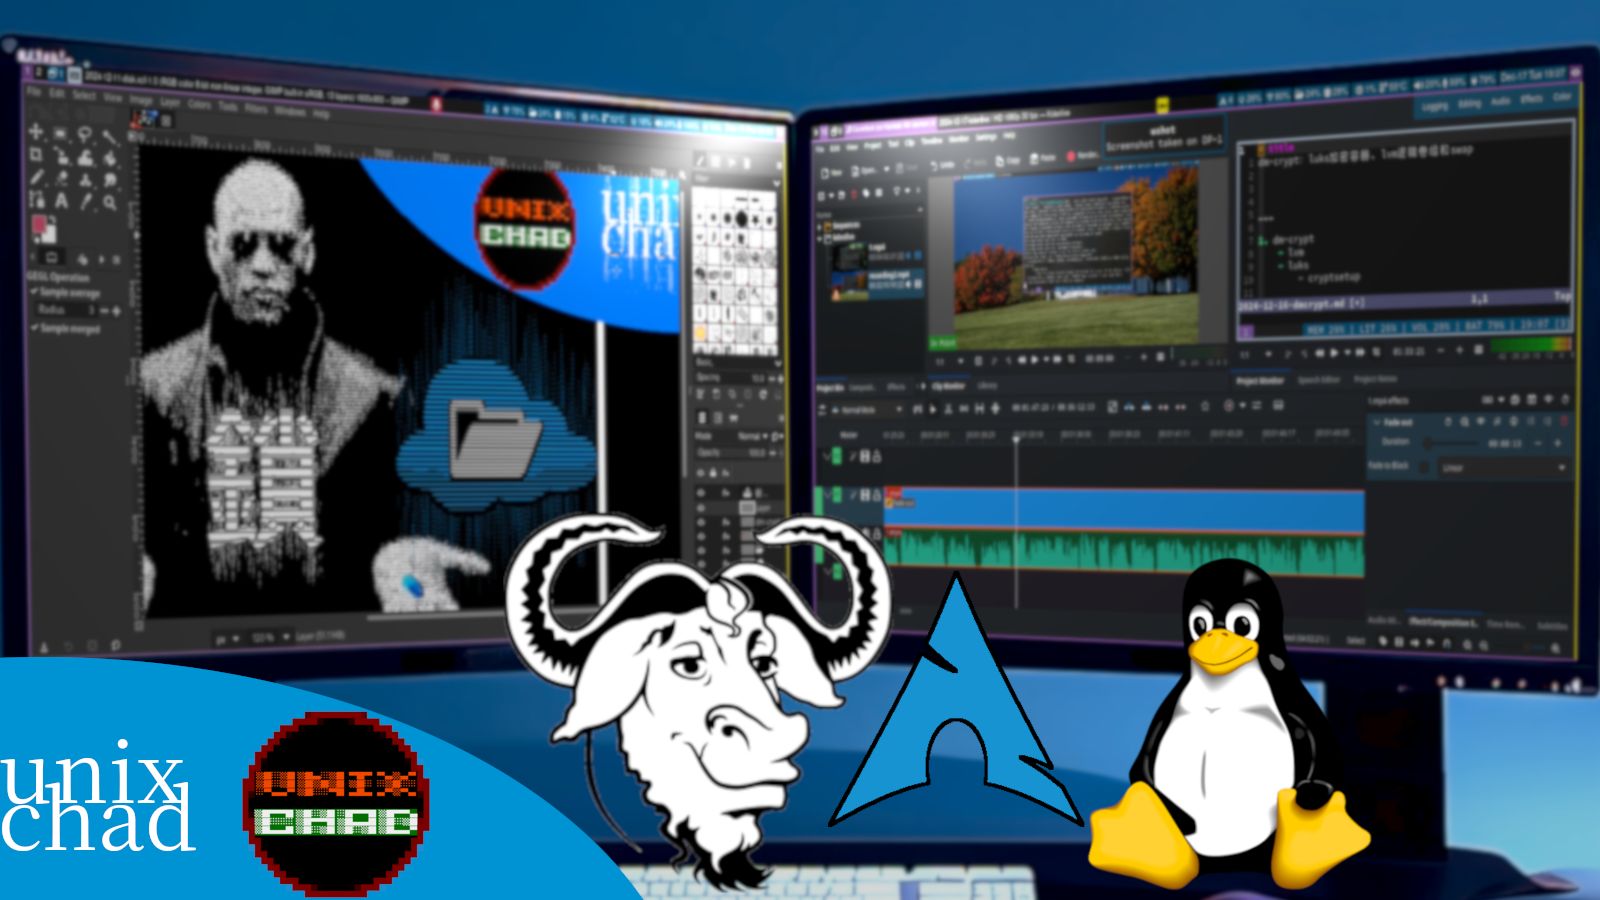This screenshot has height=900, width=1600.
Task: Open the Subtitles tab in Kdenlive
Action: tap(1552, 625)
